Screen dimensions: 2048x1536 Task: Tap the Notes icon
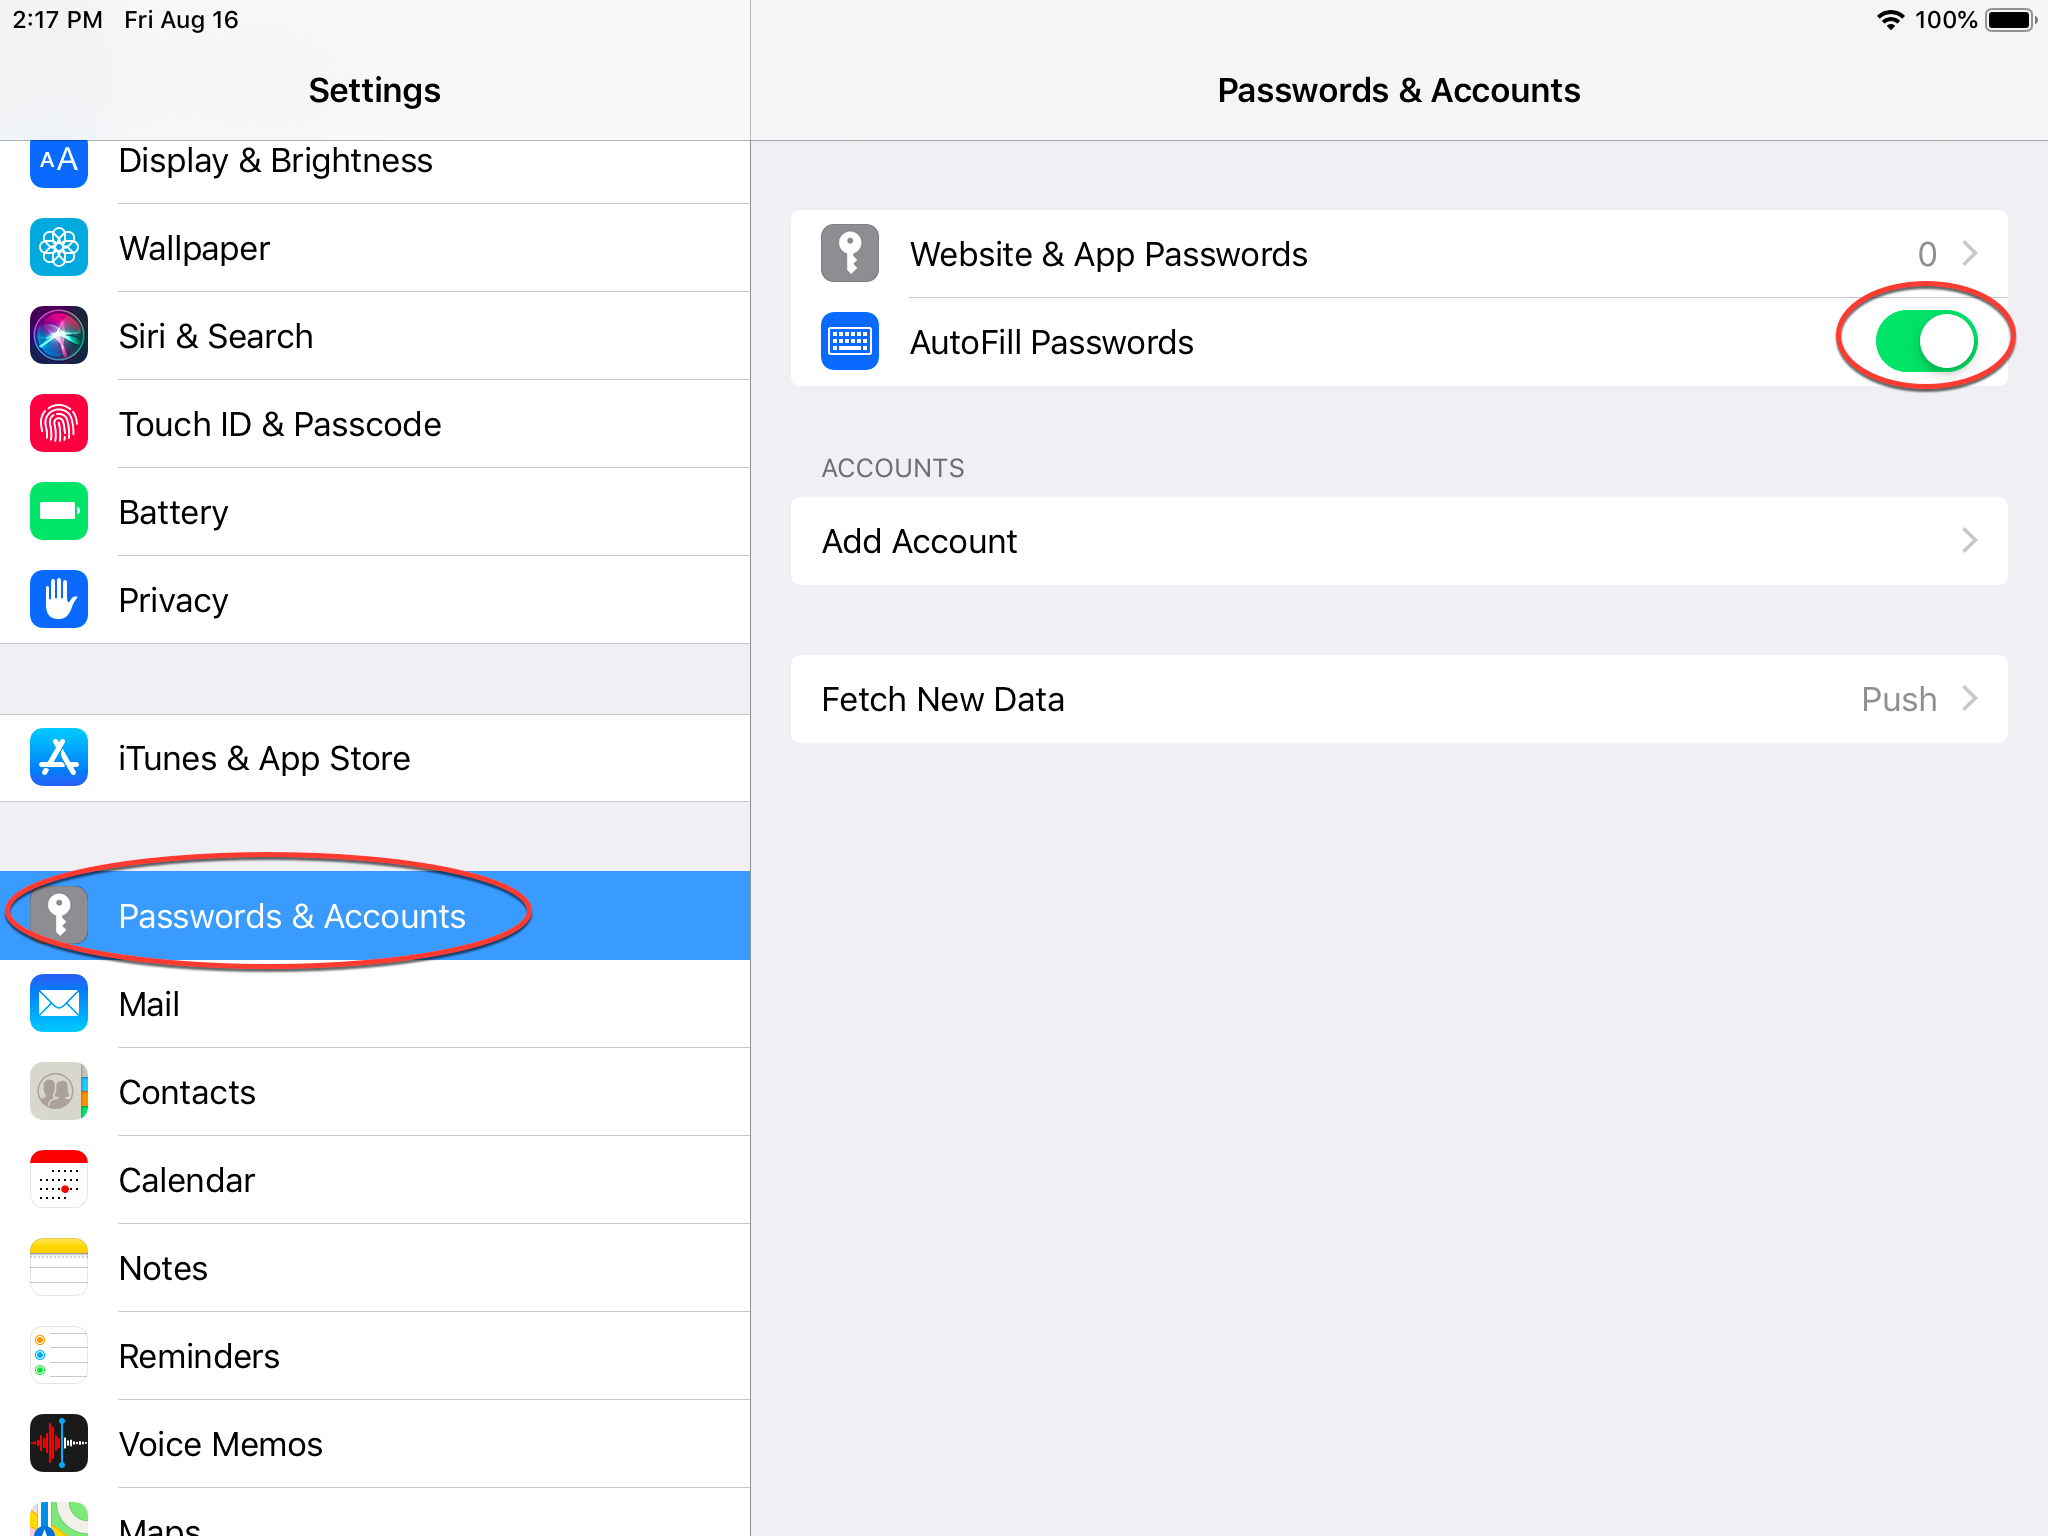(x=59, y=1267)
